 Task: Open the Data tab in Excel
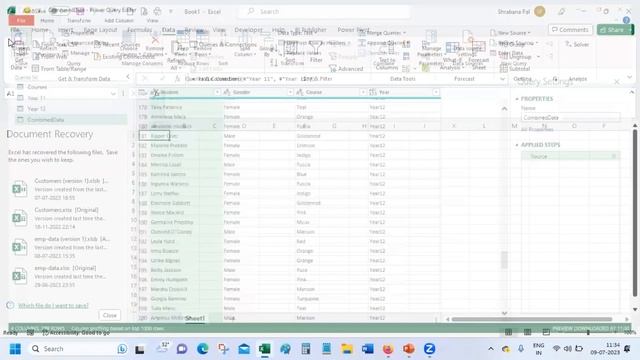[168, 30]
